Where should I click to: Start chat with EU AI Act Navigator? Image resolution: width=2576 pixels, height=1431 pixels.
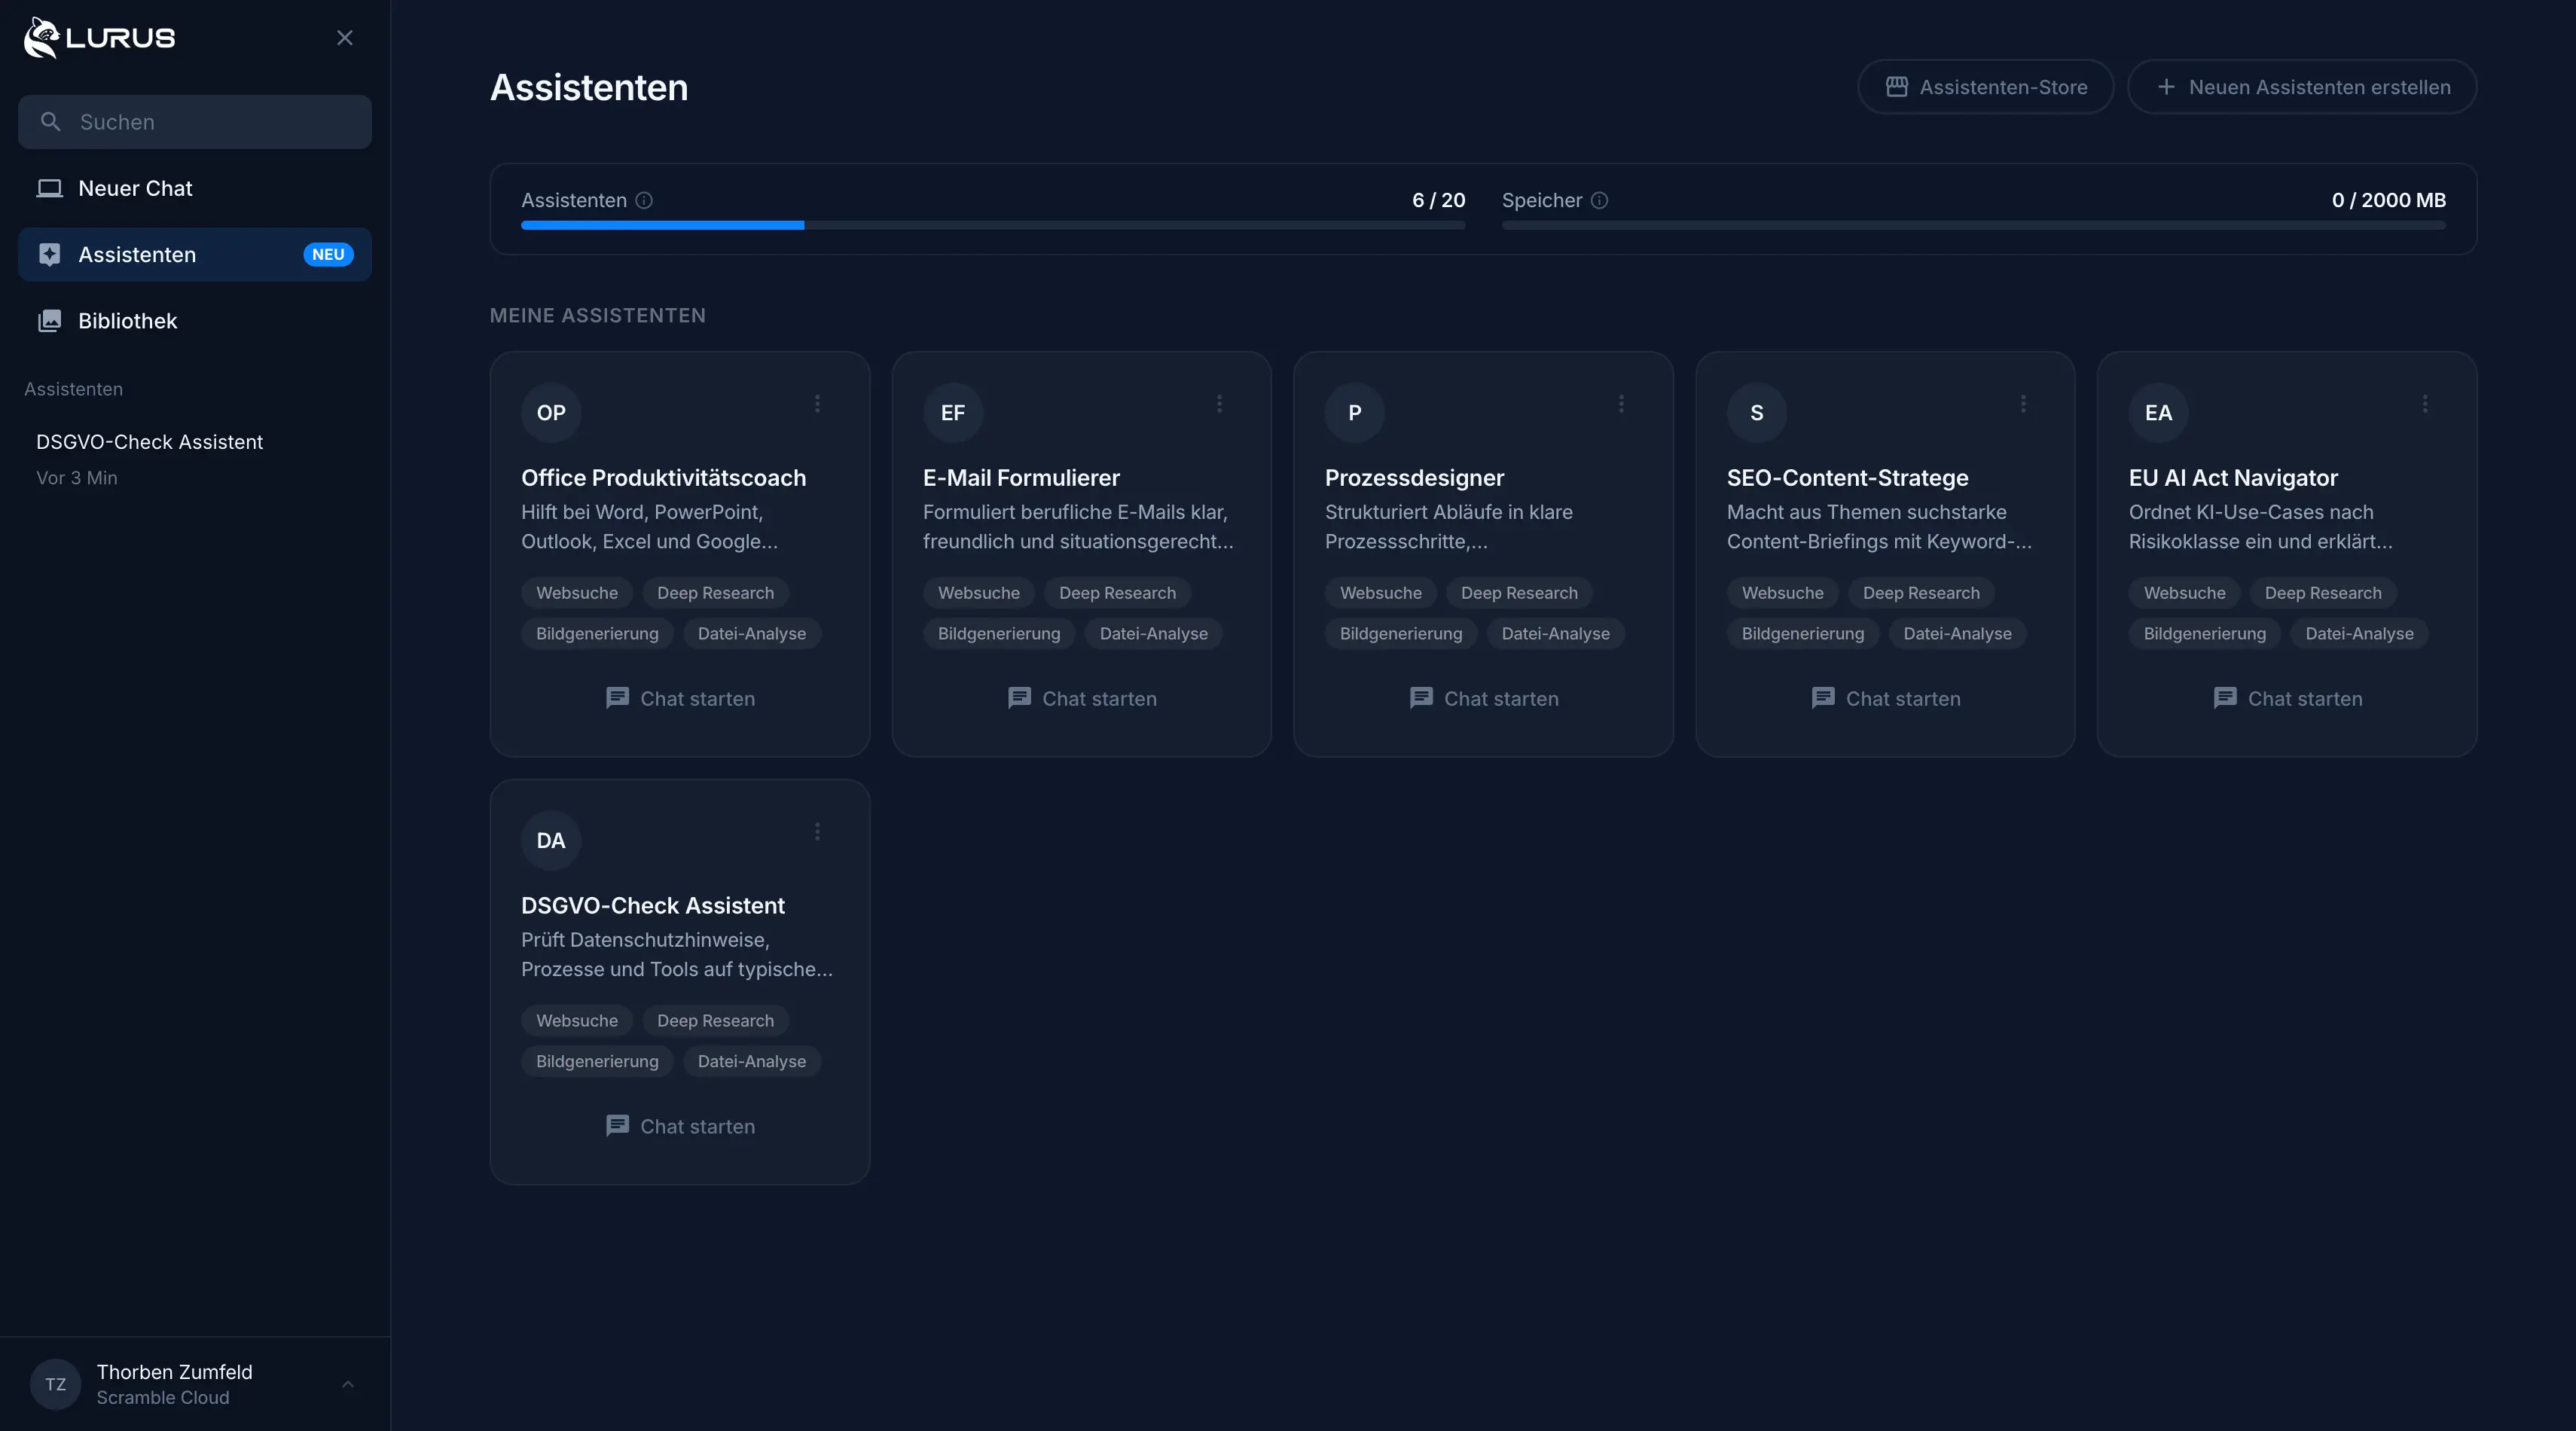2288,698
